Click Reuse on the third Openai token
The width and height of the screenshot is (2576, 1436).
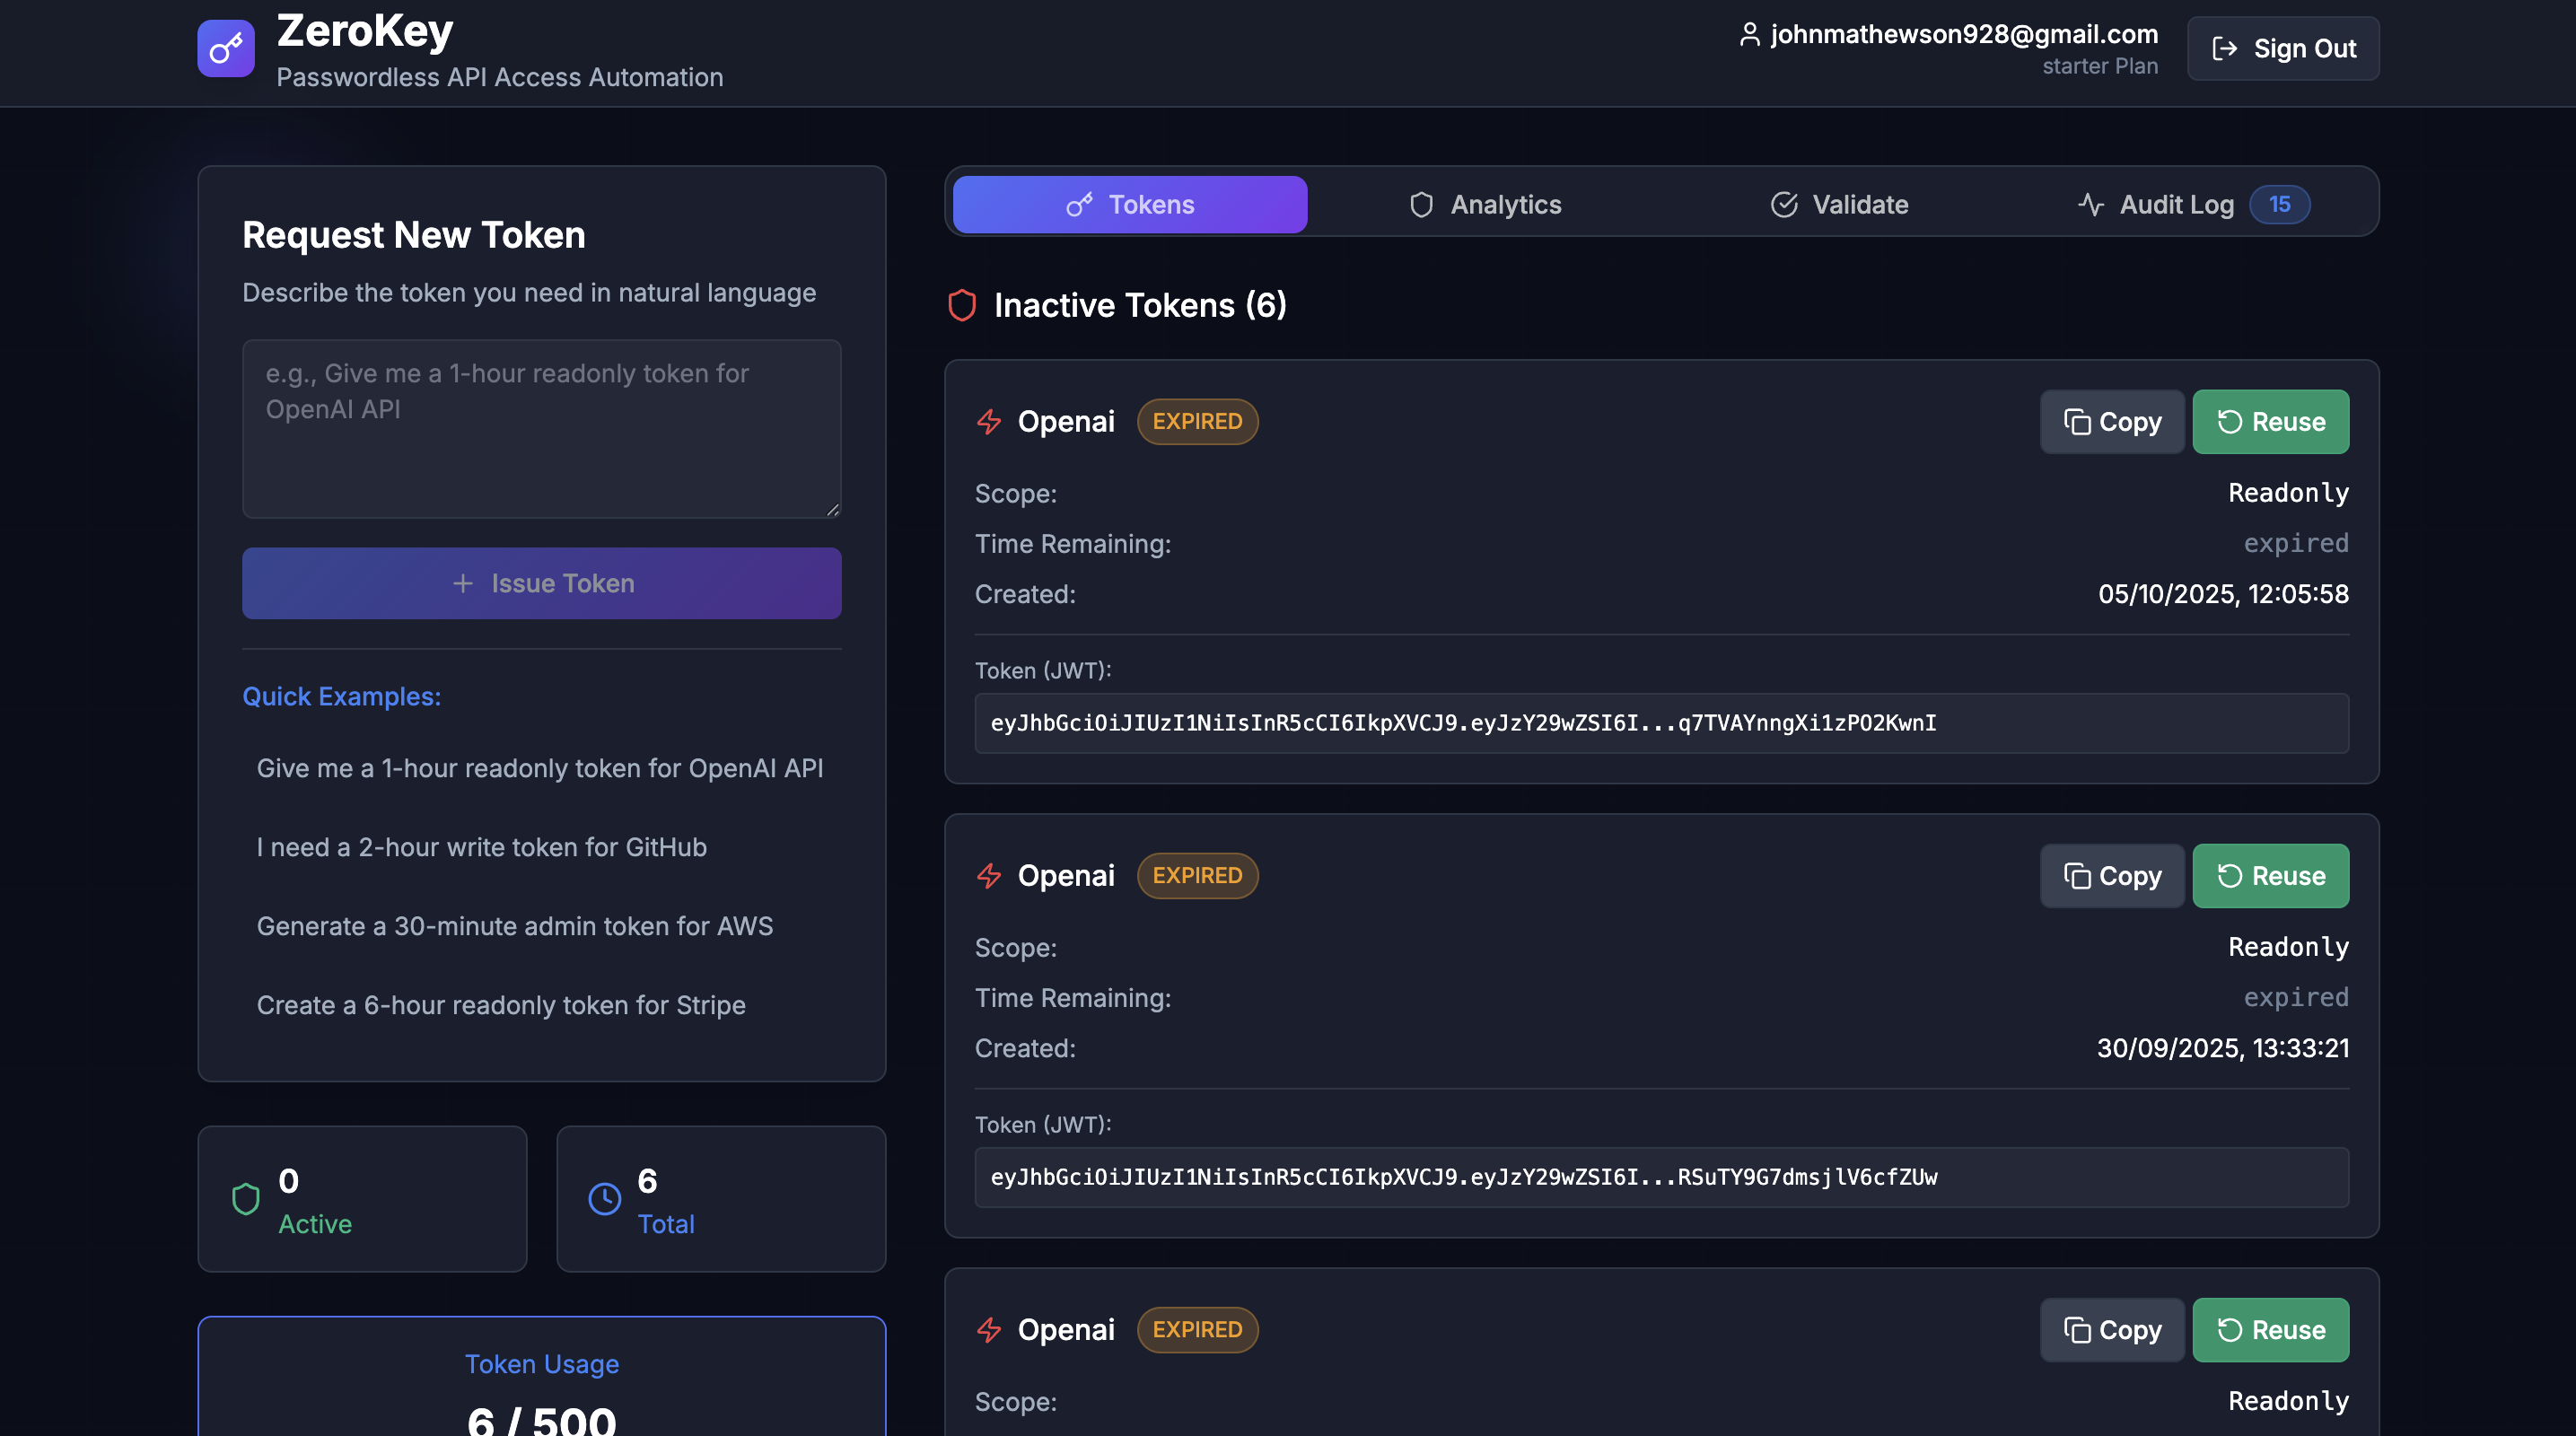tap(2269, 1329)
